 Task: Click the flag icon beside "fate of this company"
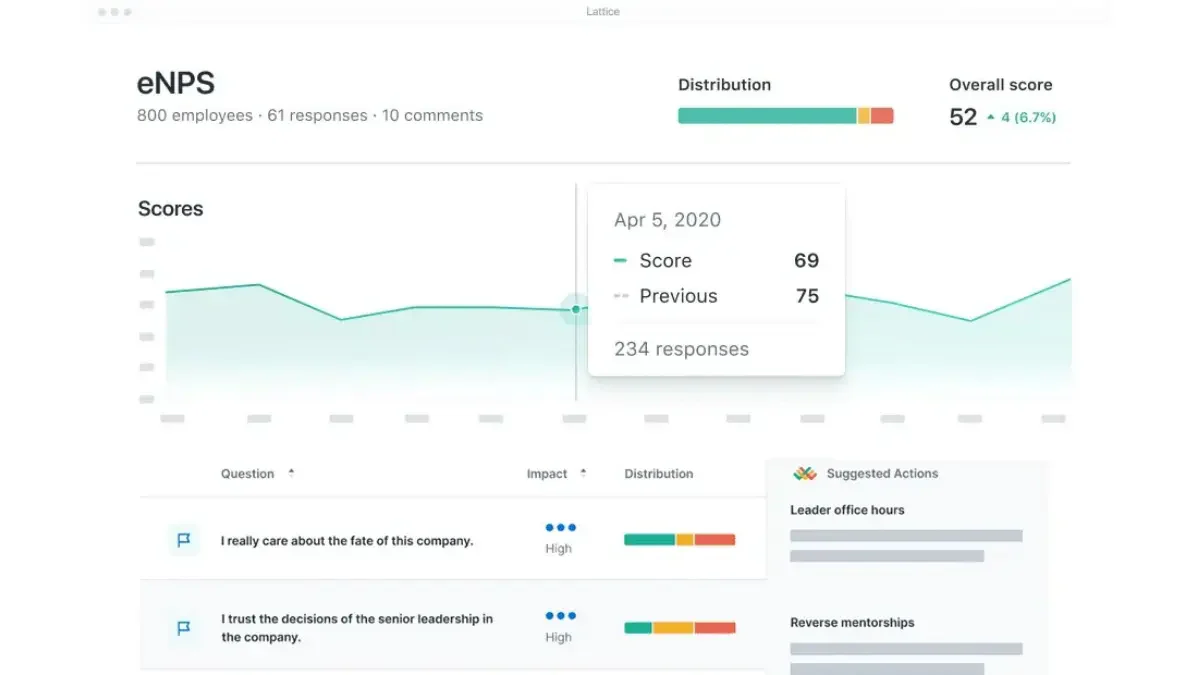coord(184,540)
